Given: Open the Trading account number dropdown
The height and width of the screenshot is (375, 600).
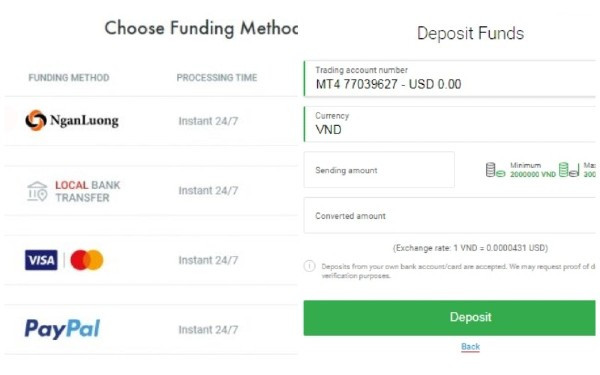Looking at the screenshot, I should coord(450,78).
